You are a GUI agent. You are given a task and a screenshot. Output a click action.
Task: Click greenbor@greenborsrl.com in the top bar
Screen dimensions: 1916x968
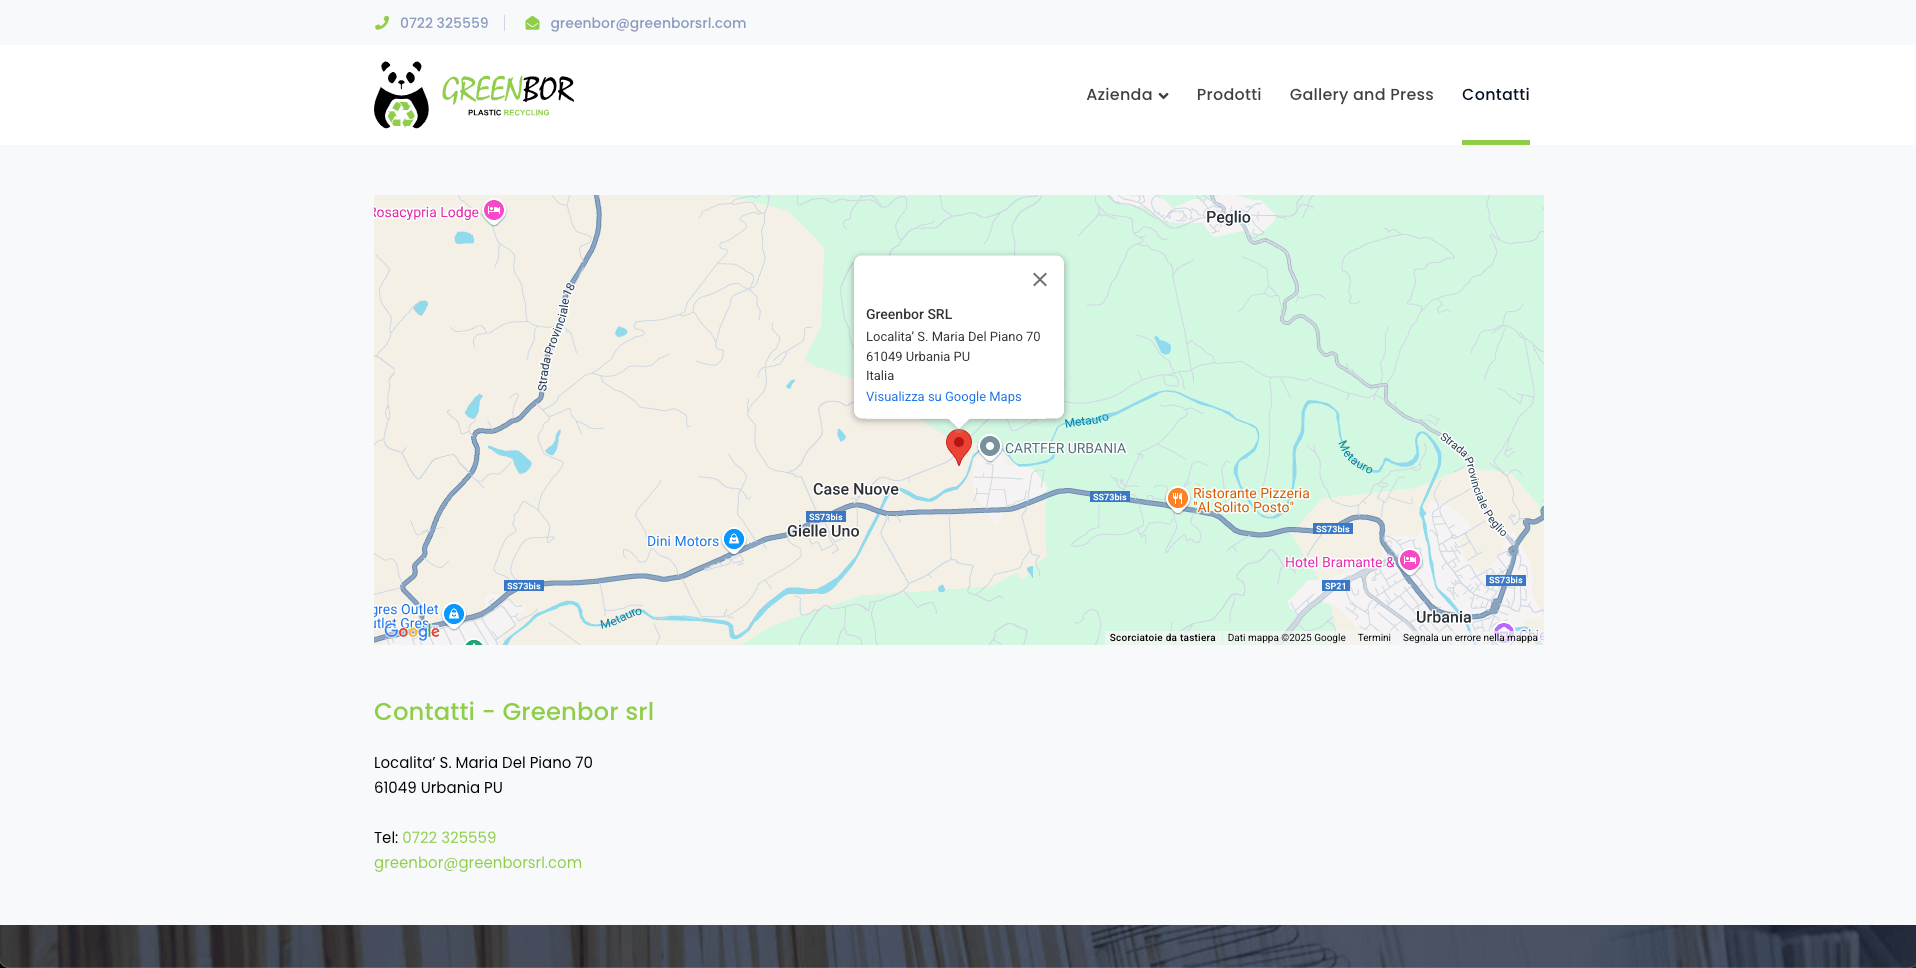[x=648, y=23]
